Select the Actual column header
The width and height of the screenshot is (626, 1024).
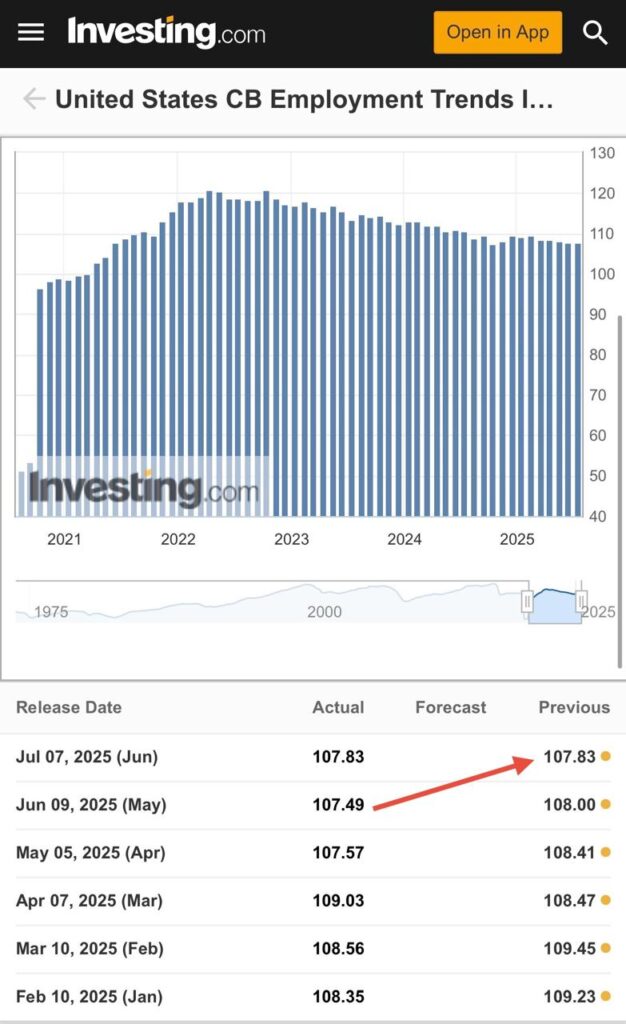click(x=338, y=707)
